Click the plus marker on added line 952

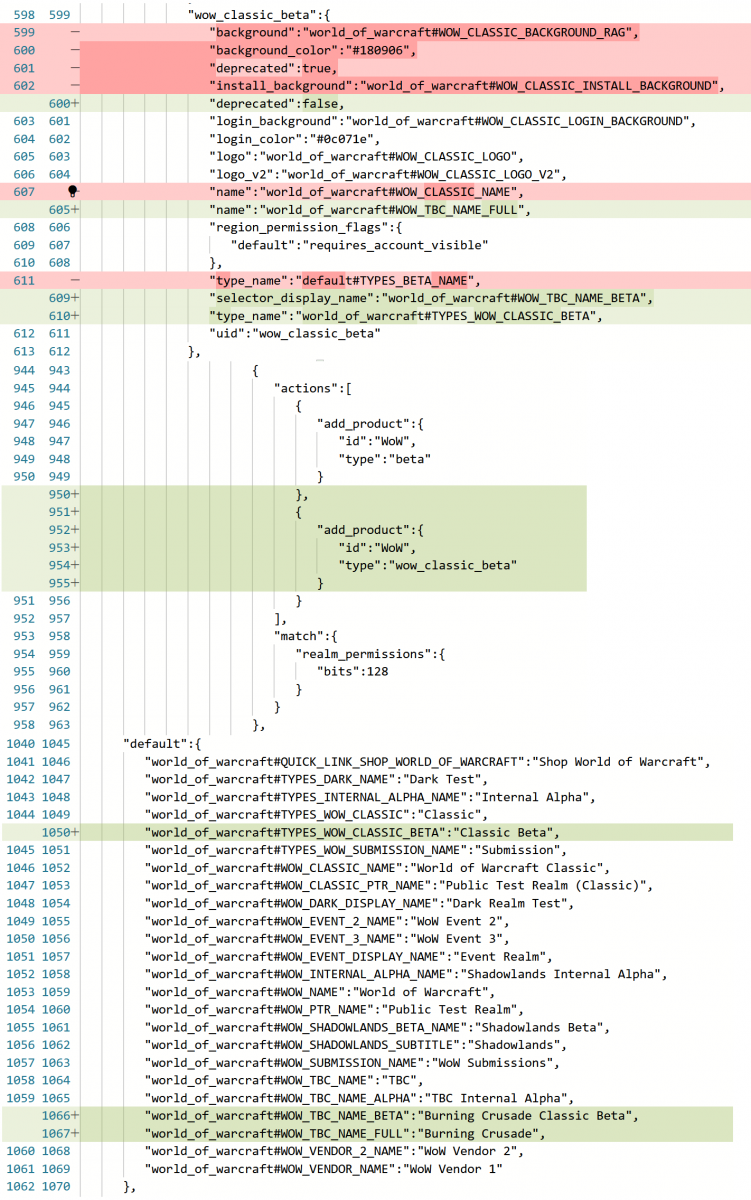(76, 530)
